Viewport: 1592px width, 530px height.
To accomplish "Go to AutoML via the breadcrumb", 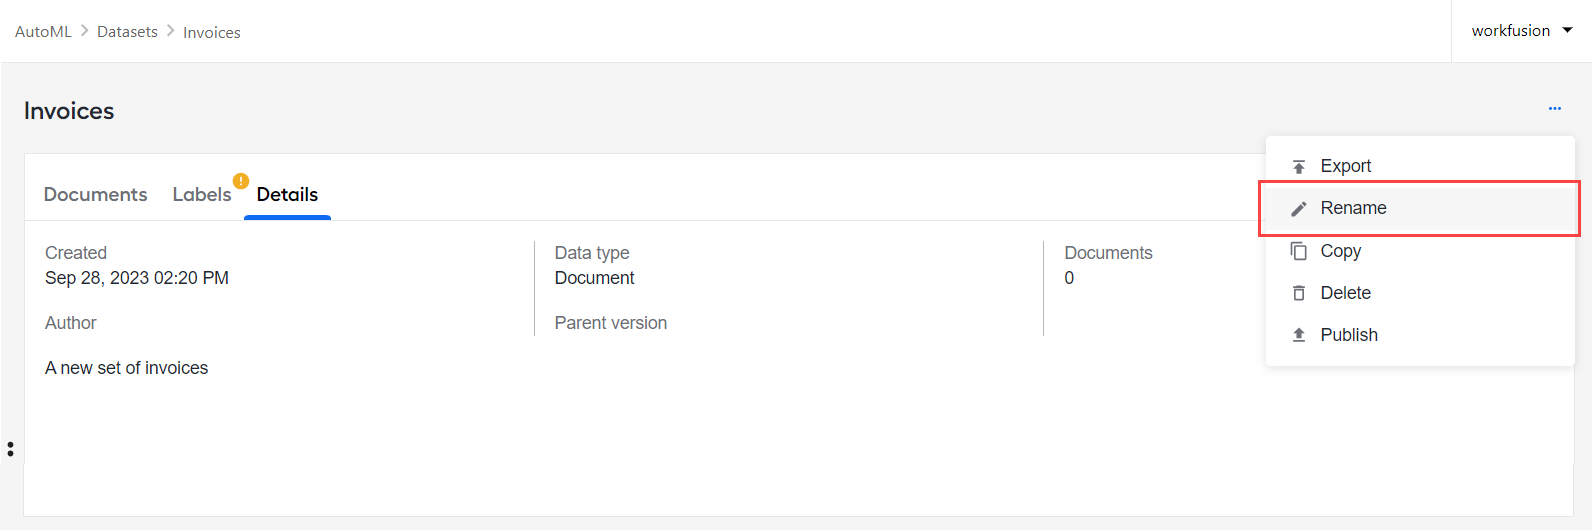I will click(43, 32).
